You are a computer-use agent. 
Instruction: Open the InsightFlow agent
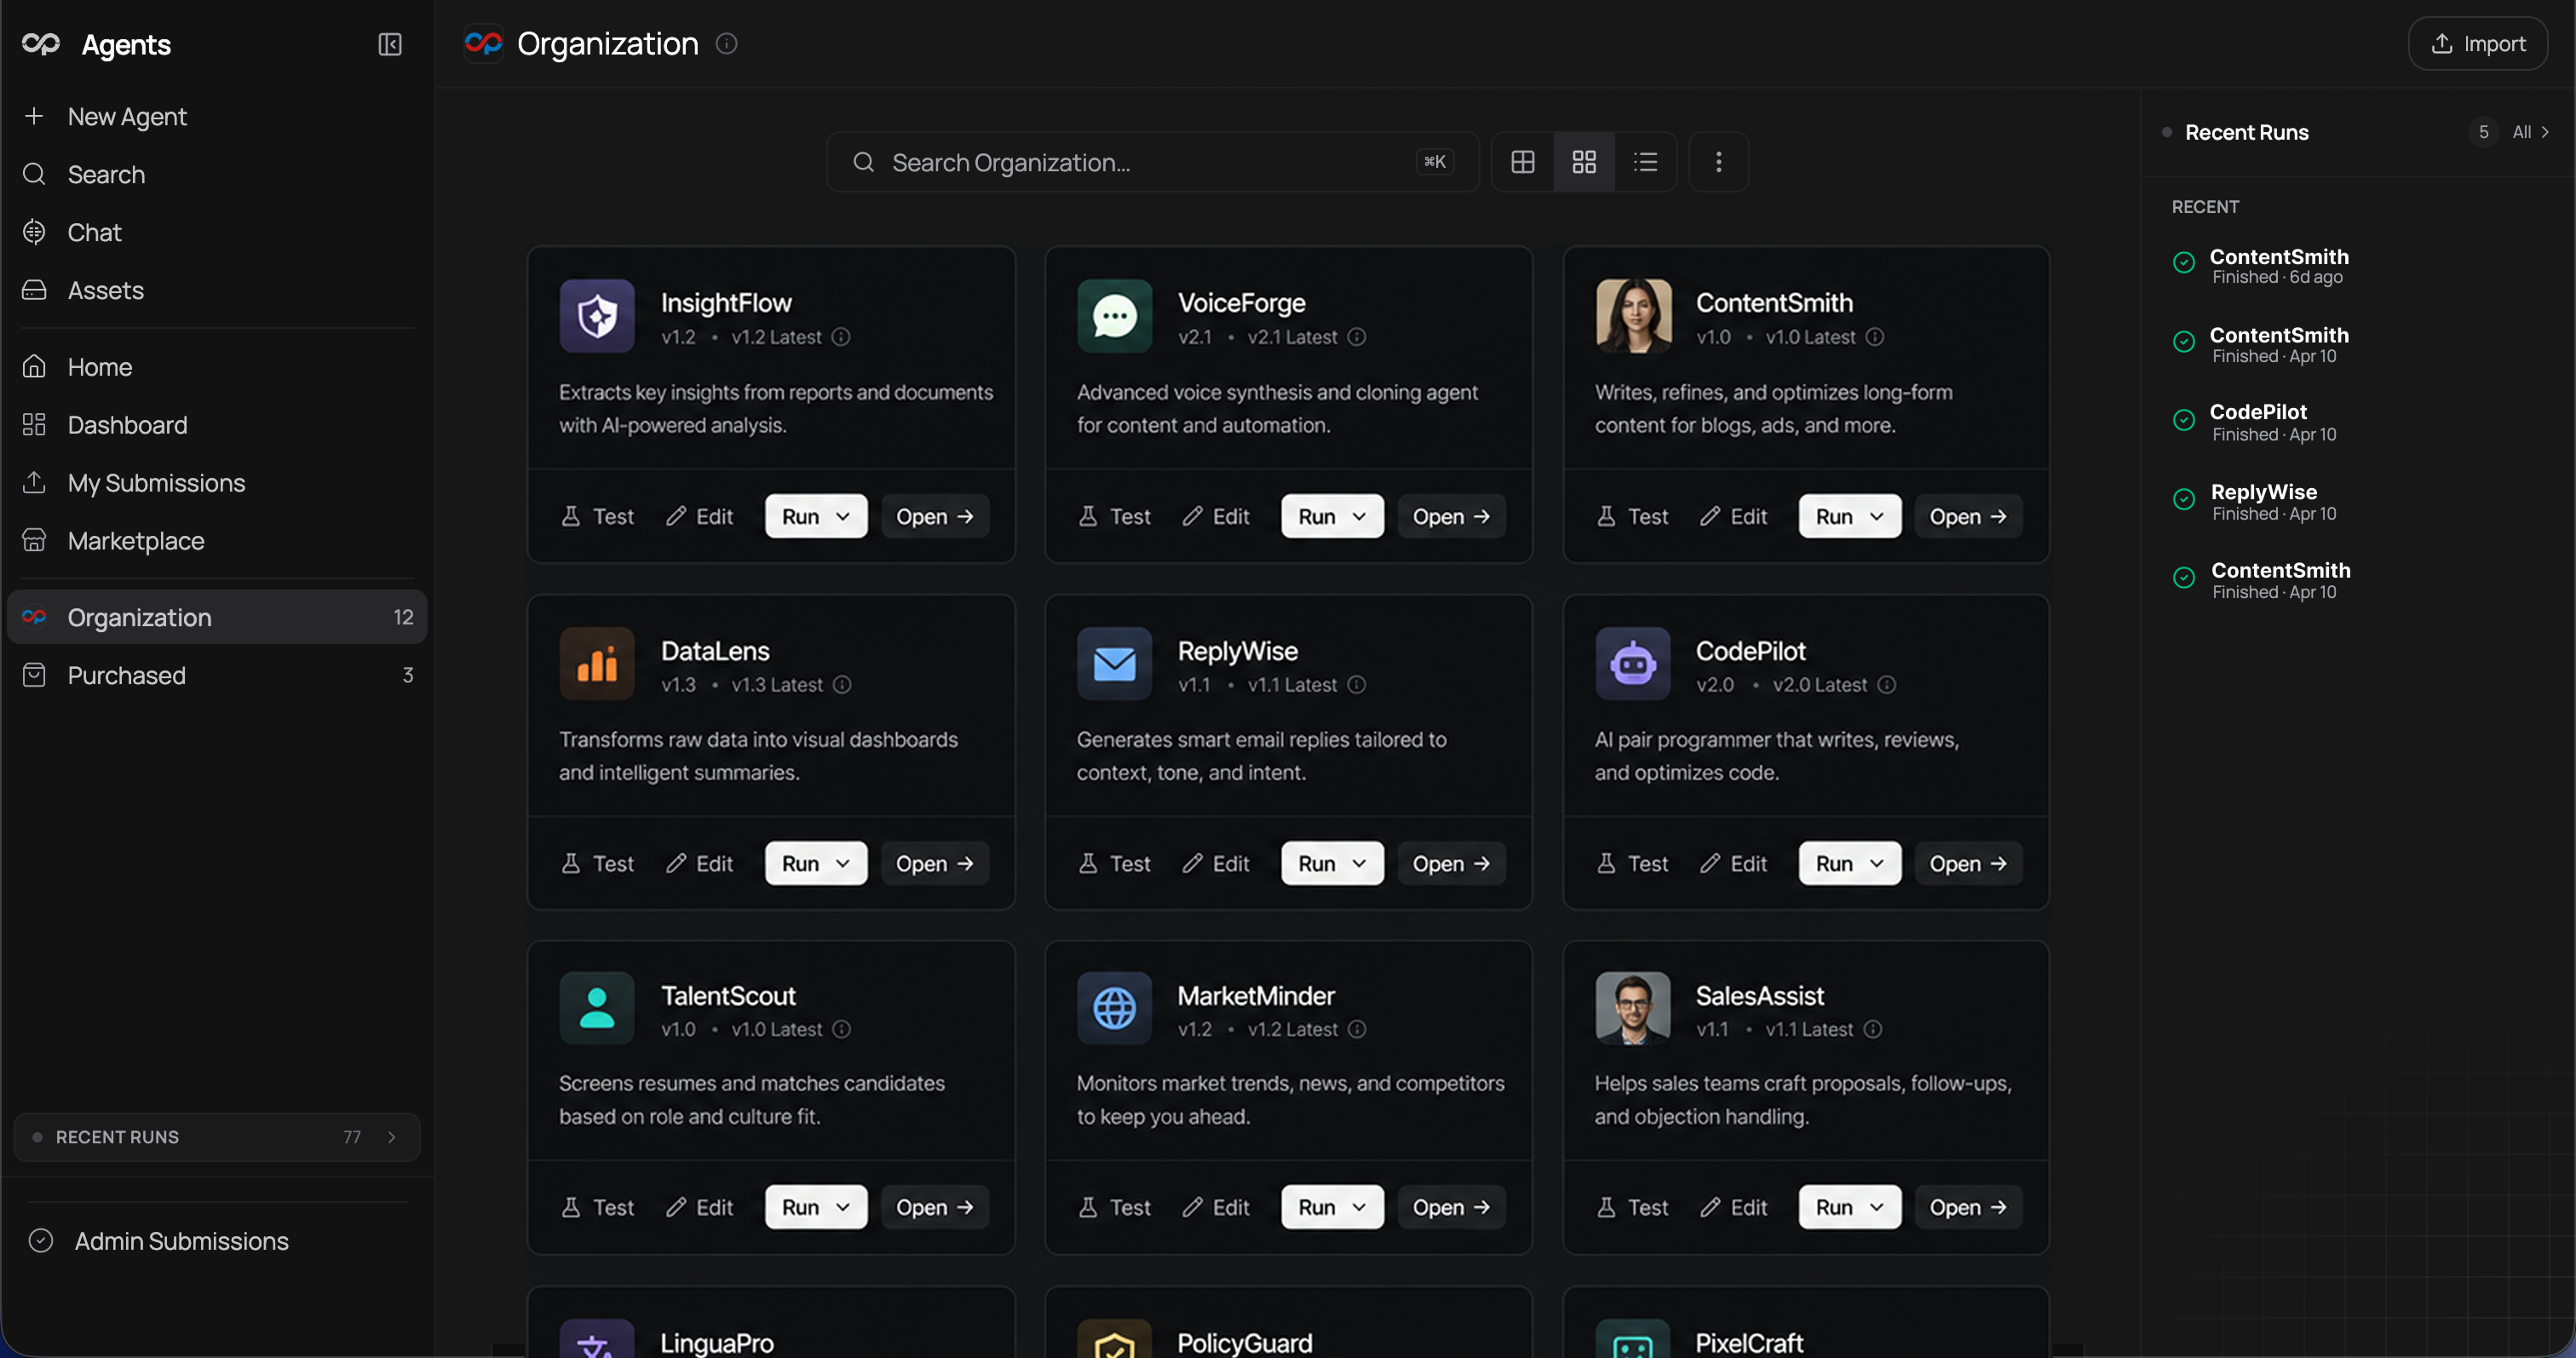(935, 516)
